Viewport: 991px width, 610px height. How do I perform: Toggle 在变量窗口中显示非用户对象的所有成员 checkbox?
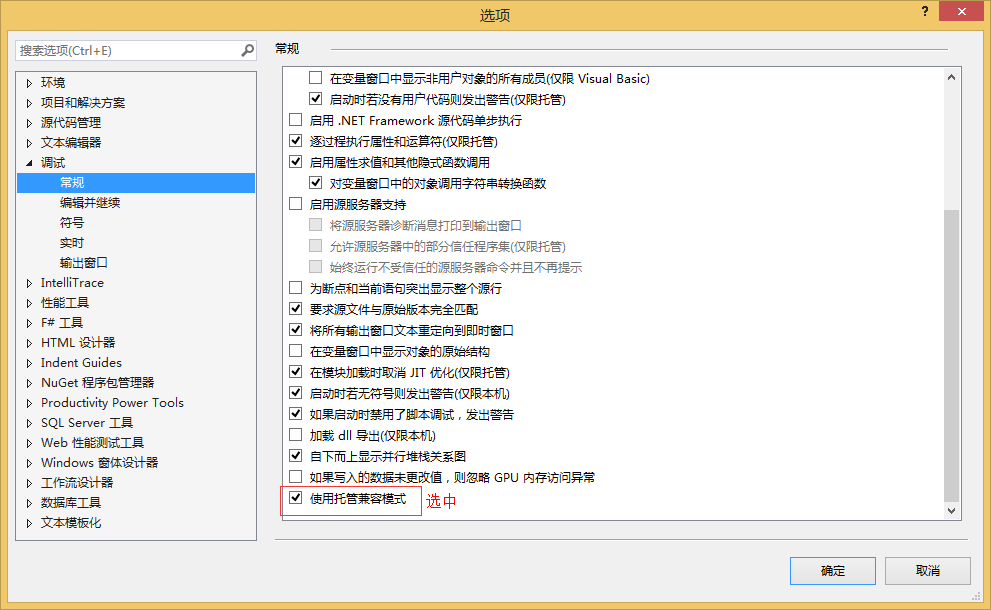pos(315,78)
